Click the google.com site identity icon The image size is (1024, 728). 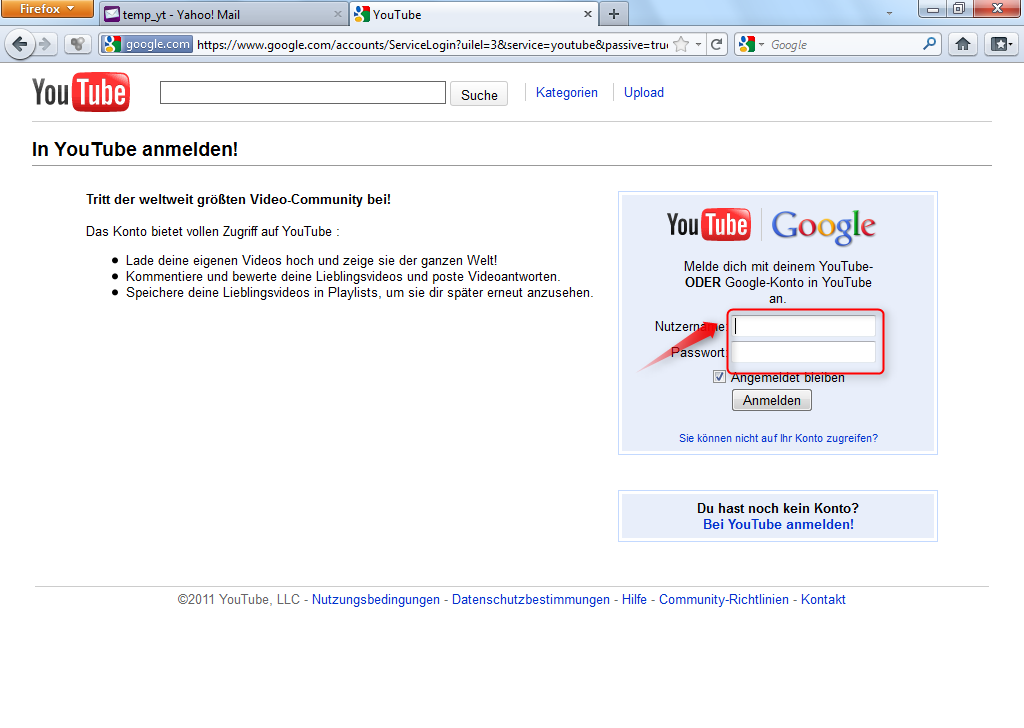coord(143,44)
